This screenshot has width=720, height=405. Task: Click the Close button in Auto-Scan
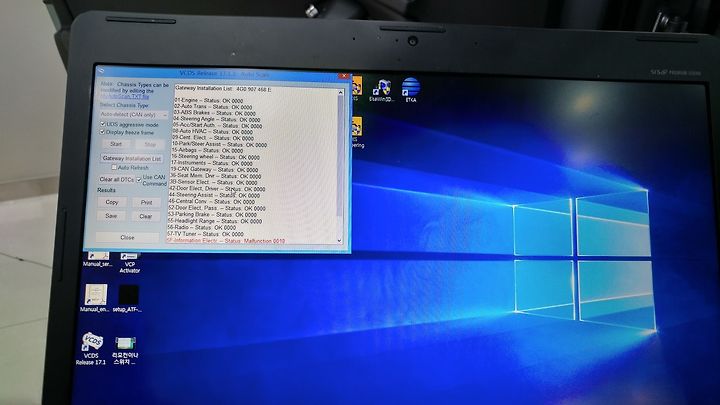127,237
